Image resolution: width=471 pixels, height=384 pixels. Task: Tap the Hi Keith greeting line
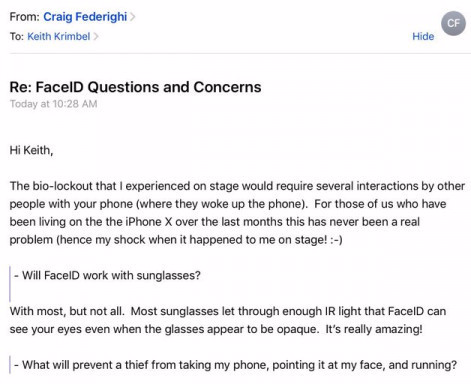31,150
